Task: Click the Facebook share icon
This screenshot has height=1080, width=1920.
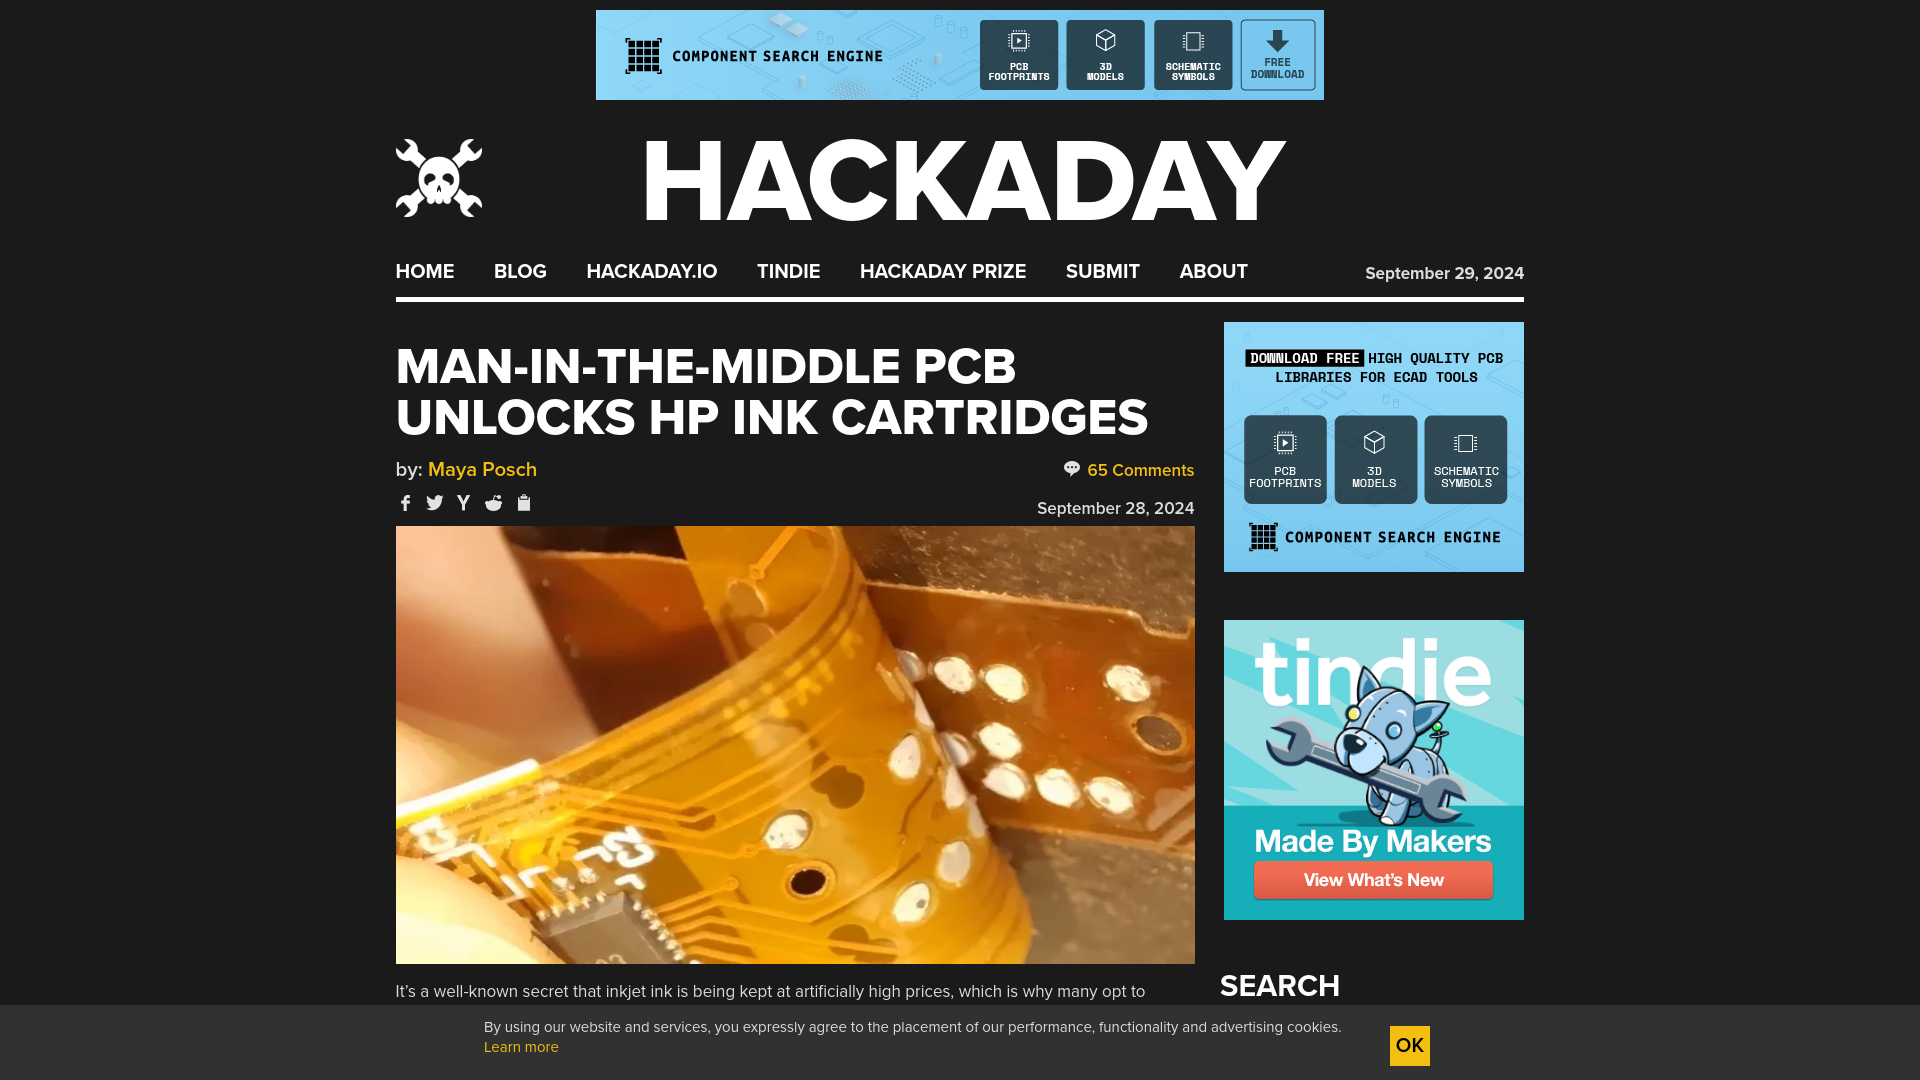Action: [405, 502]
